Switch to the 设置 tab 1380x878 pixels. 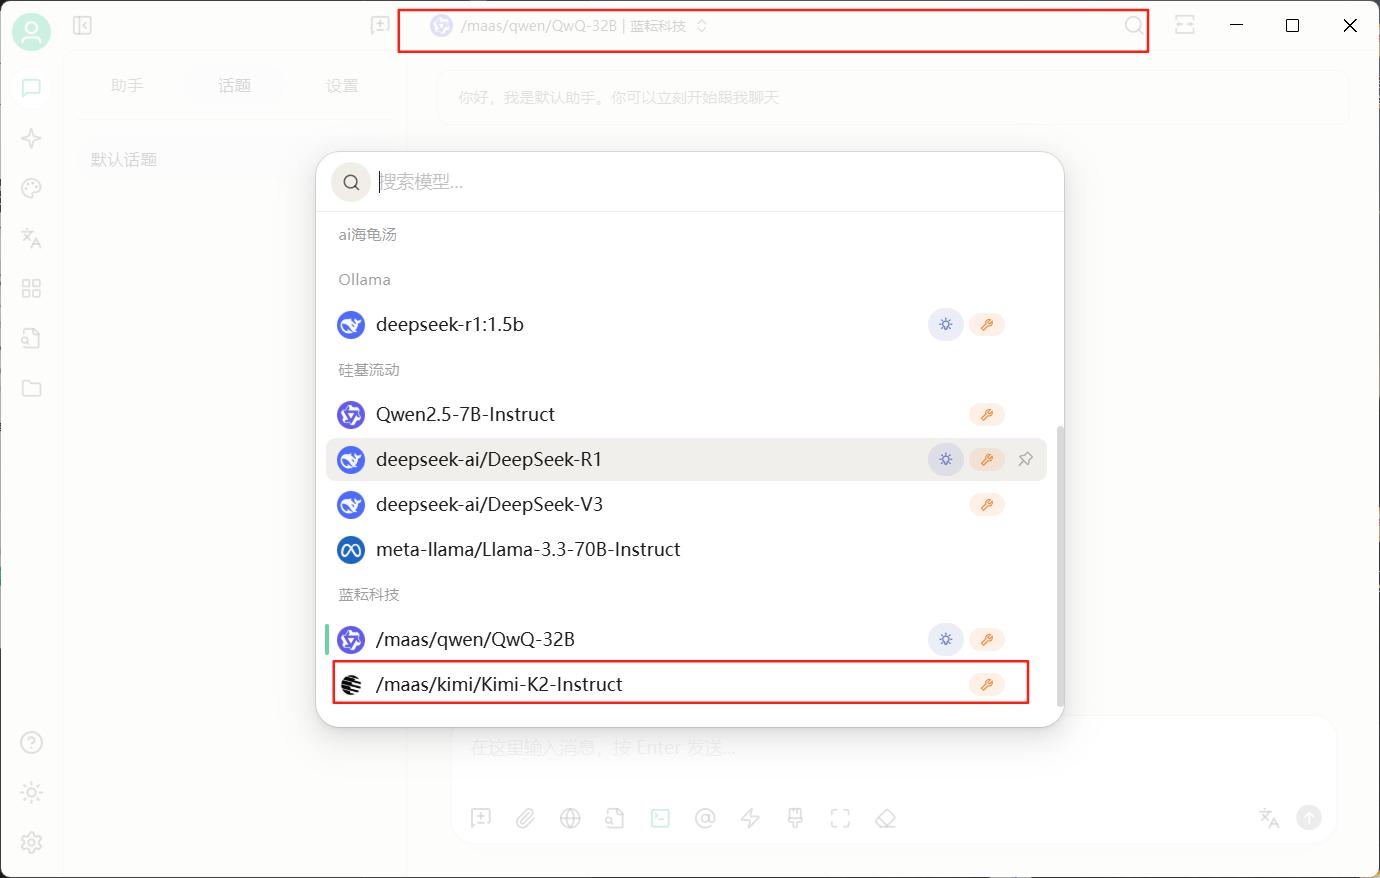pyautogui.click(x=342, y=86)
